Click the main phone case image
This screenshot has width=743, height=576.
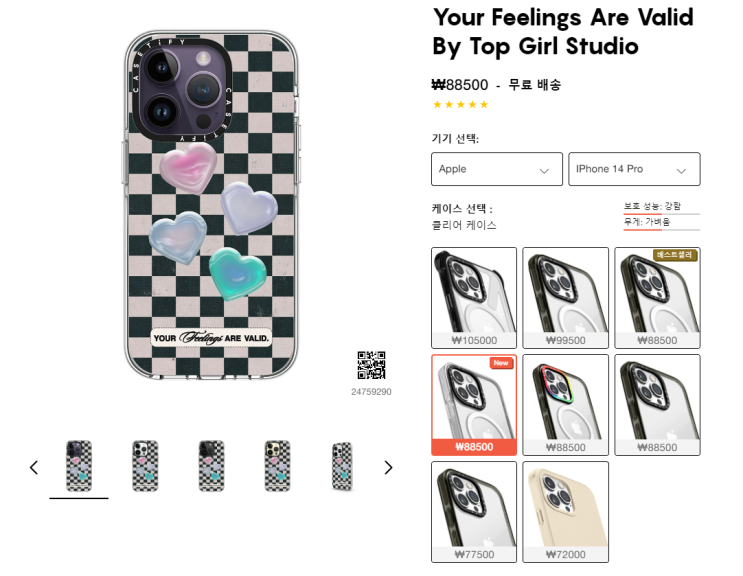[211, 205]
